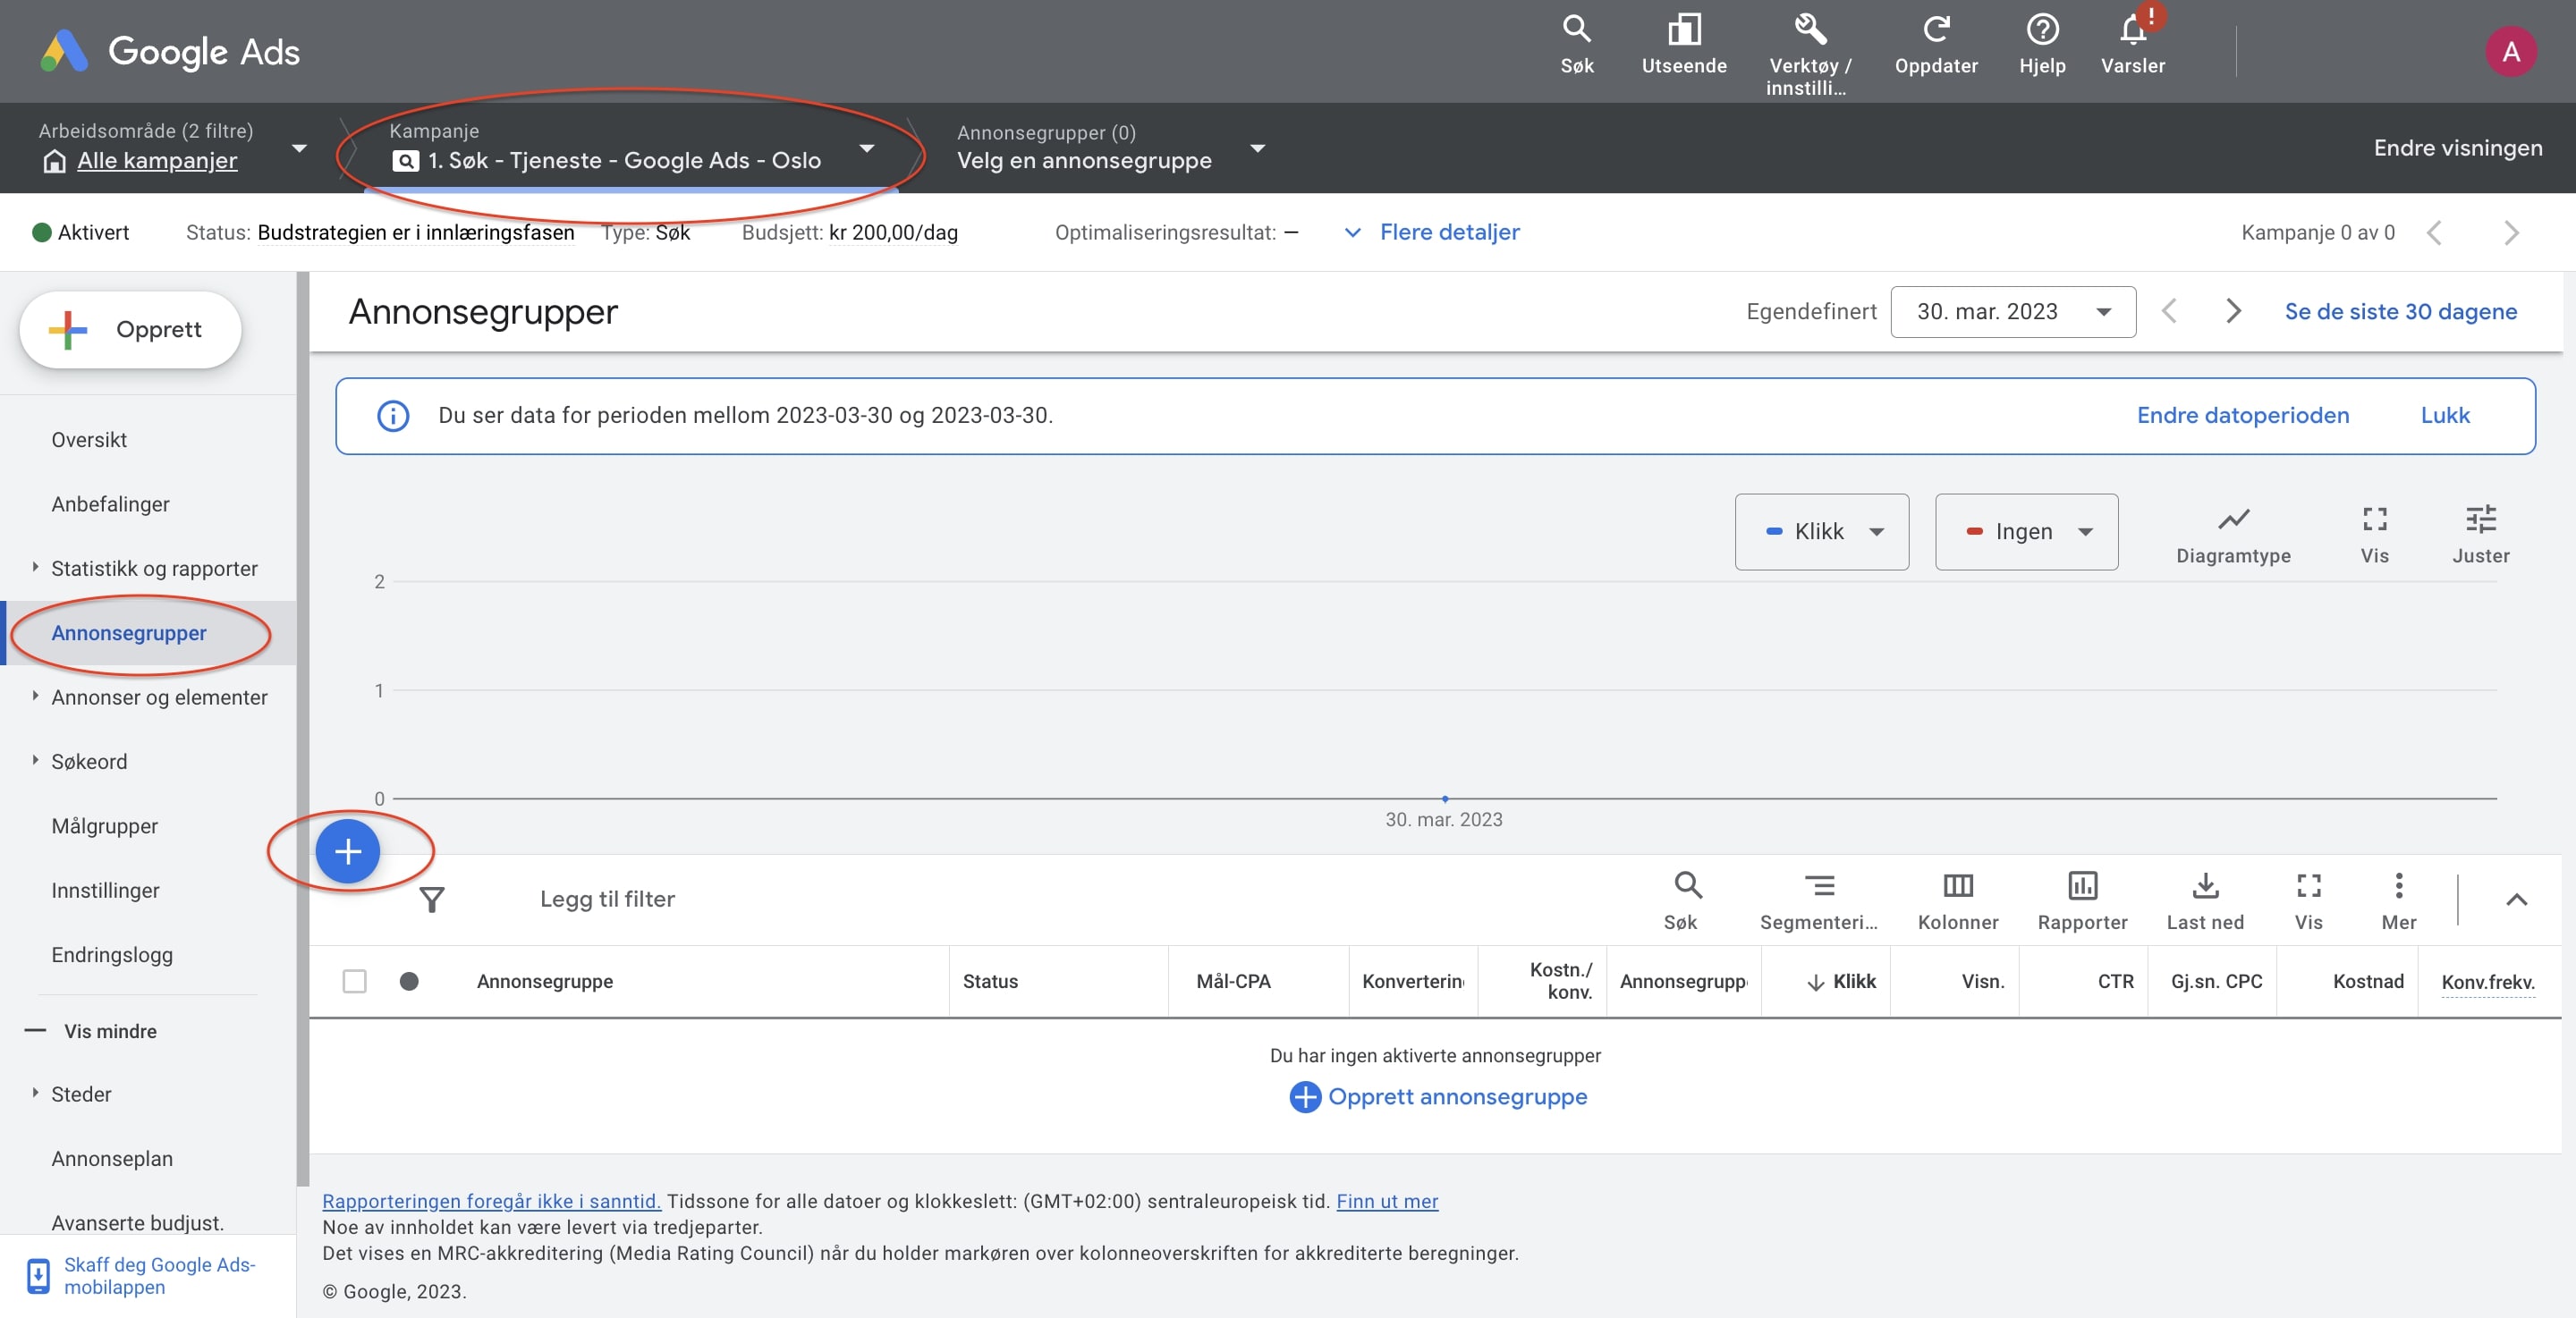Open the Klikk metric dropdown
This screenshot has height=1318, width=2576.
[x=1821, y=532]
